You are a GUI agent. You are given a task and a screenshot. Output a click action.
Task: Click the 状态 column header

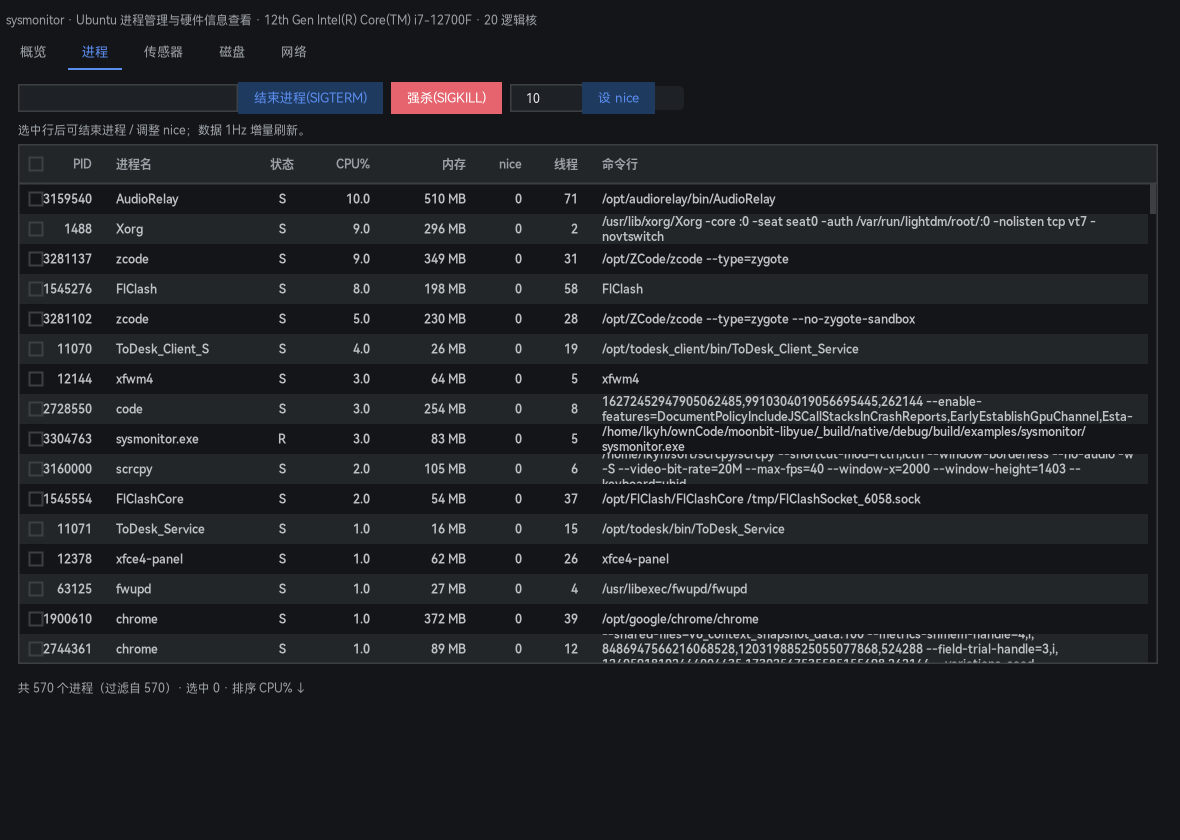[282, 164]
